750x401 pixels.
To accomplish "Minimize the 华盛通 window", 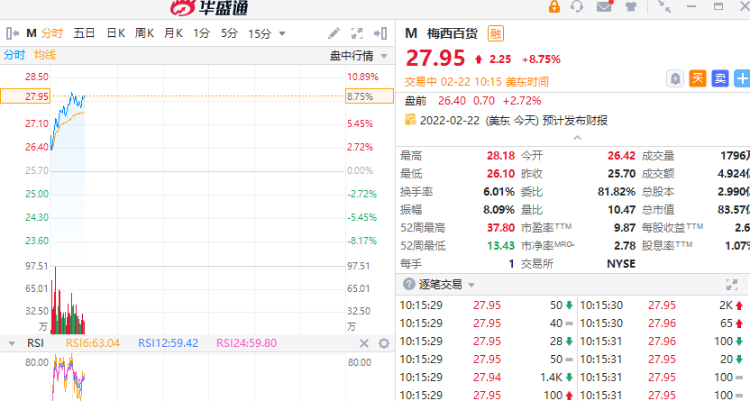I will (691, 7).
